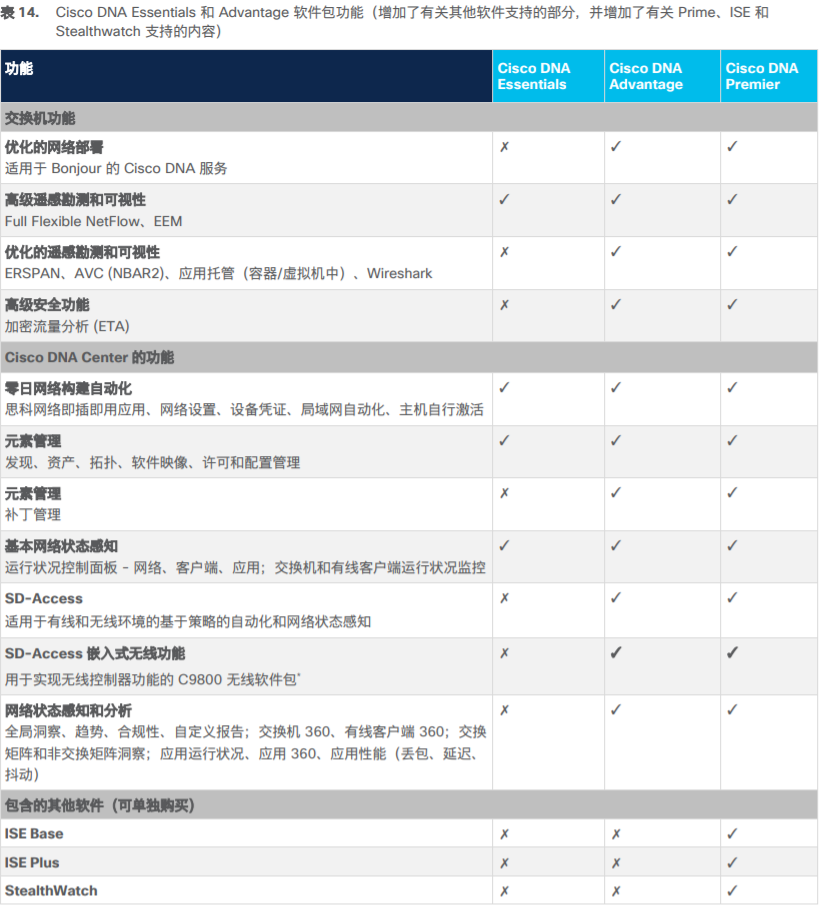
Task: Select the Premier check mark for 高级安全功能
Action: (x=732, y=304)
